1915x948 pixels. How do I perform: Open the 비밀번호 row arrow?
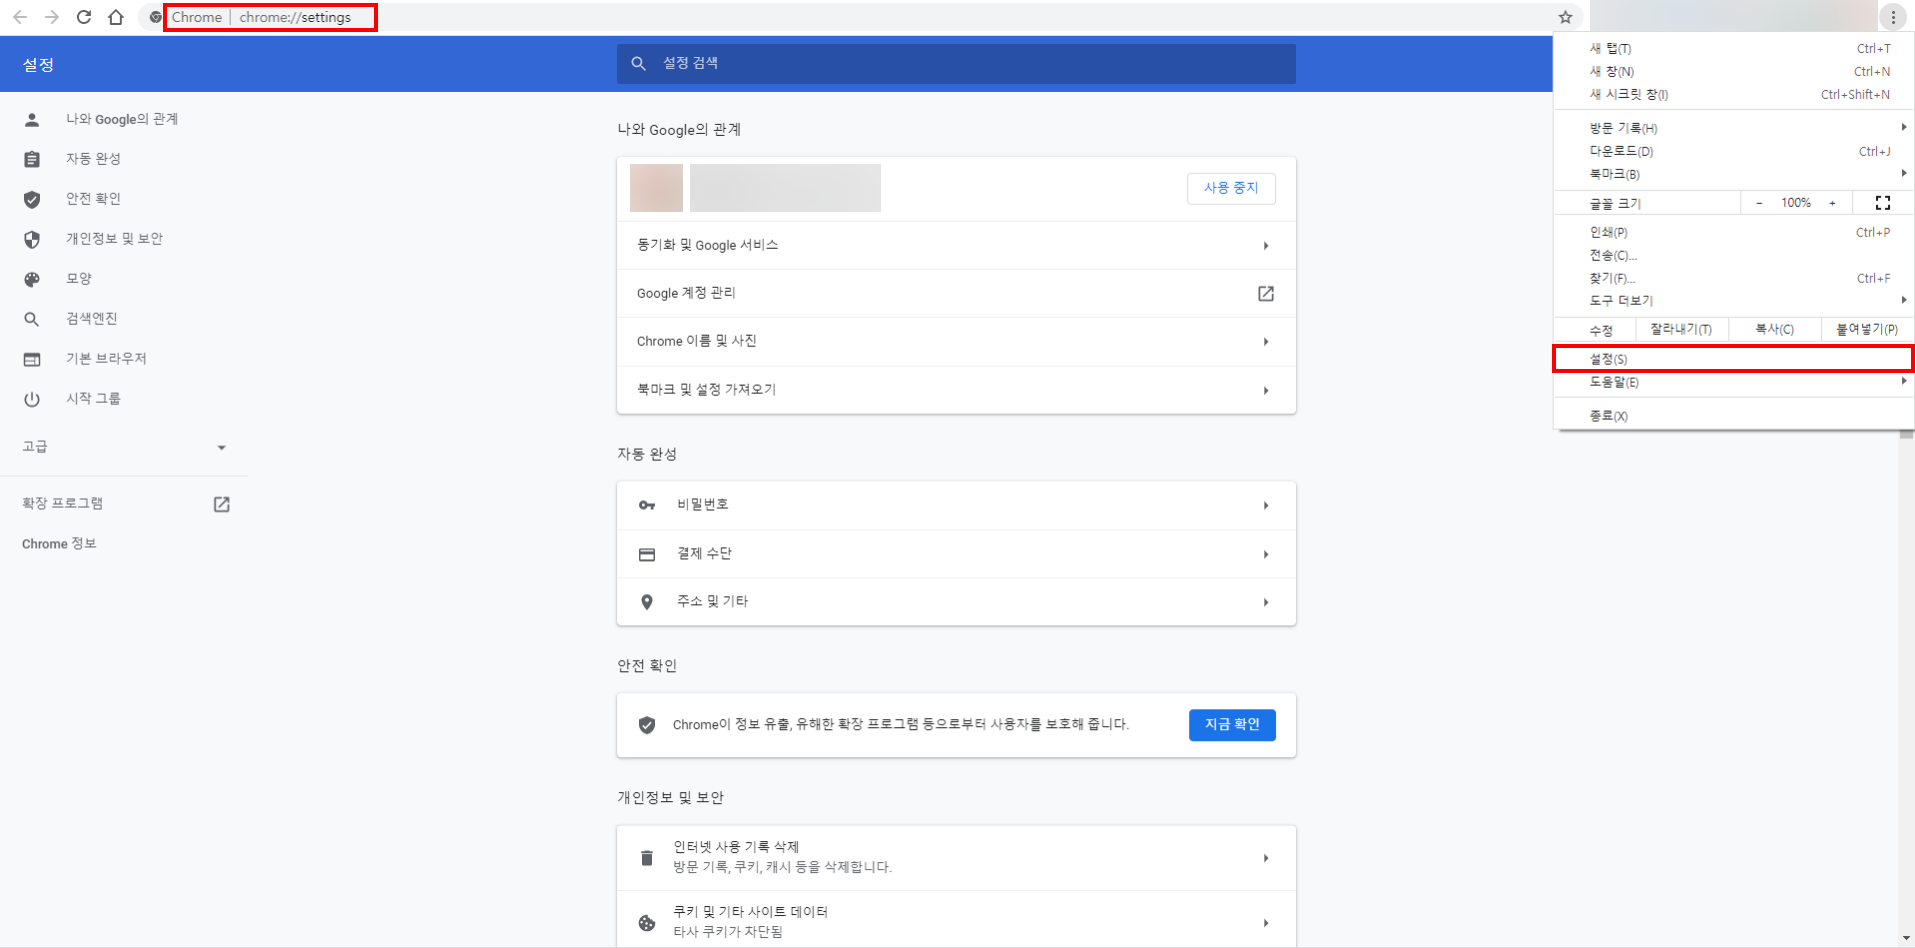tap(1266, 506)
